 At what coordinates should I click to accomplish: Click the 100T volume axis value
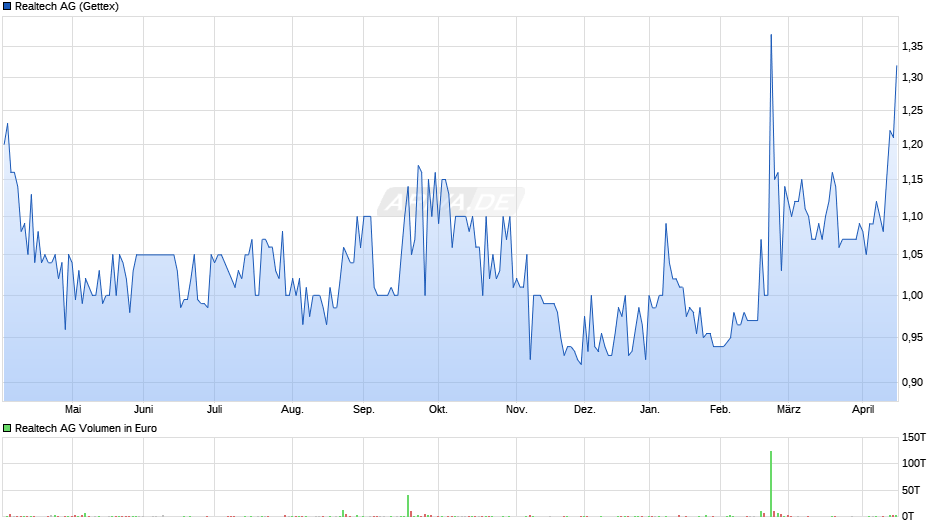pyautogui.click(x=914, y=463)
